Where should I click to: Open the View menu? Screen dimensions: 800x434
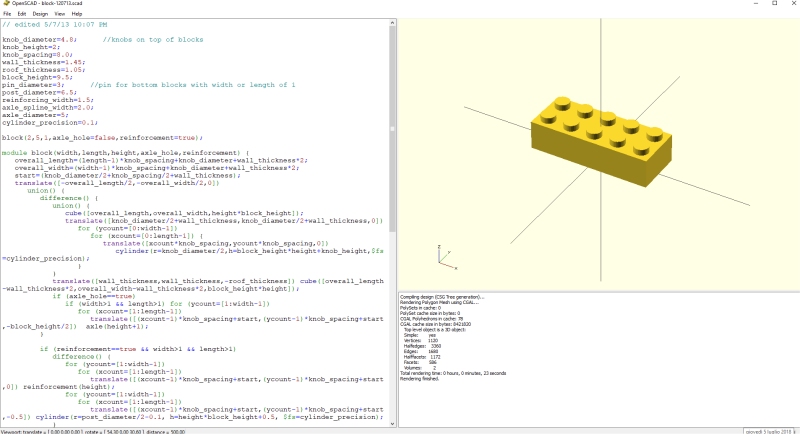[x=60, y=14]
